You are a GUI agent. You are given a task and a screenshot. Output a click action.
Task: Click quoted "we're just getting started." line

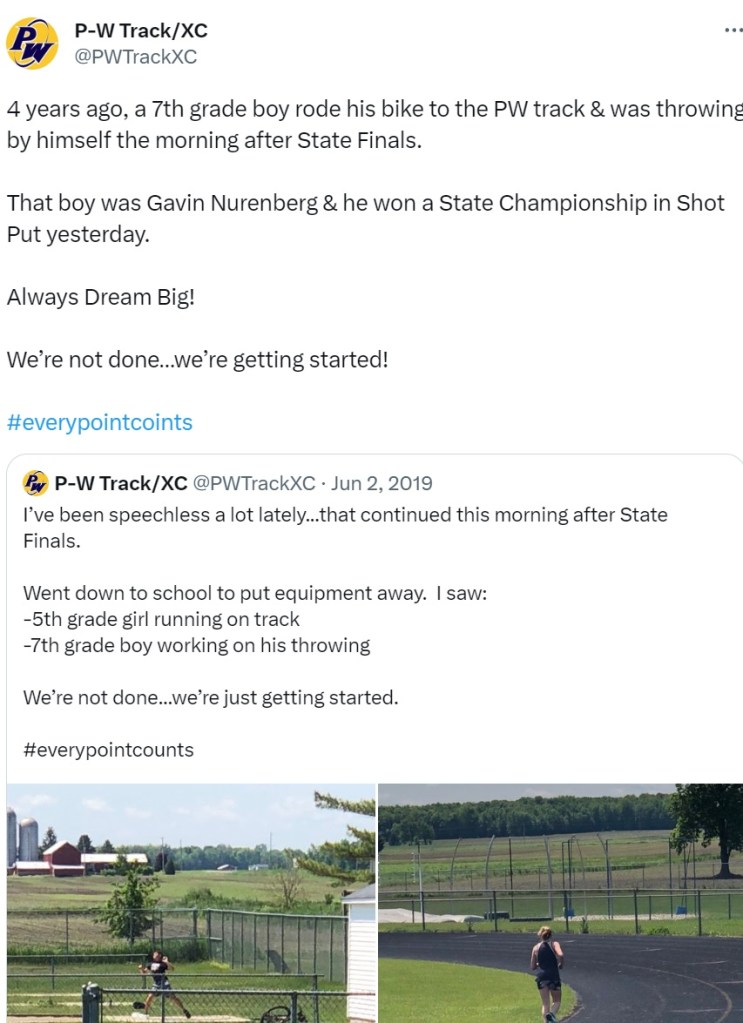tap(210, 697)
